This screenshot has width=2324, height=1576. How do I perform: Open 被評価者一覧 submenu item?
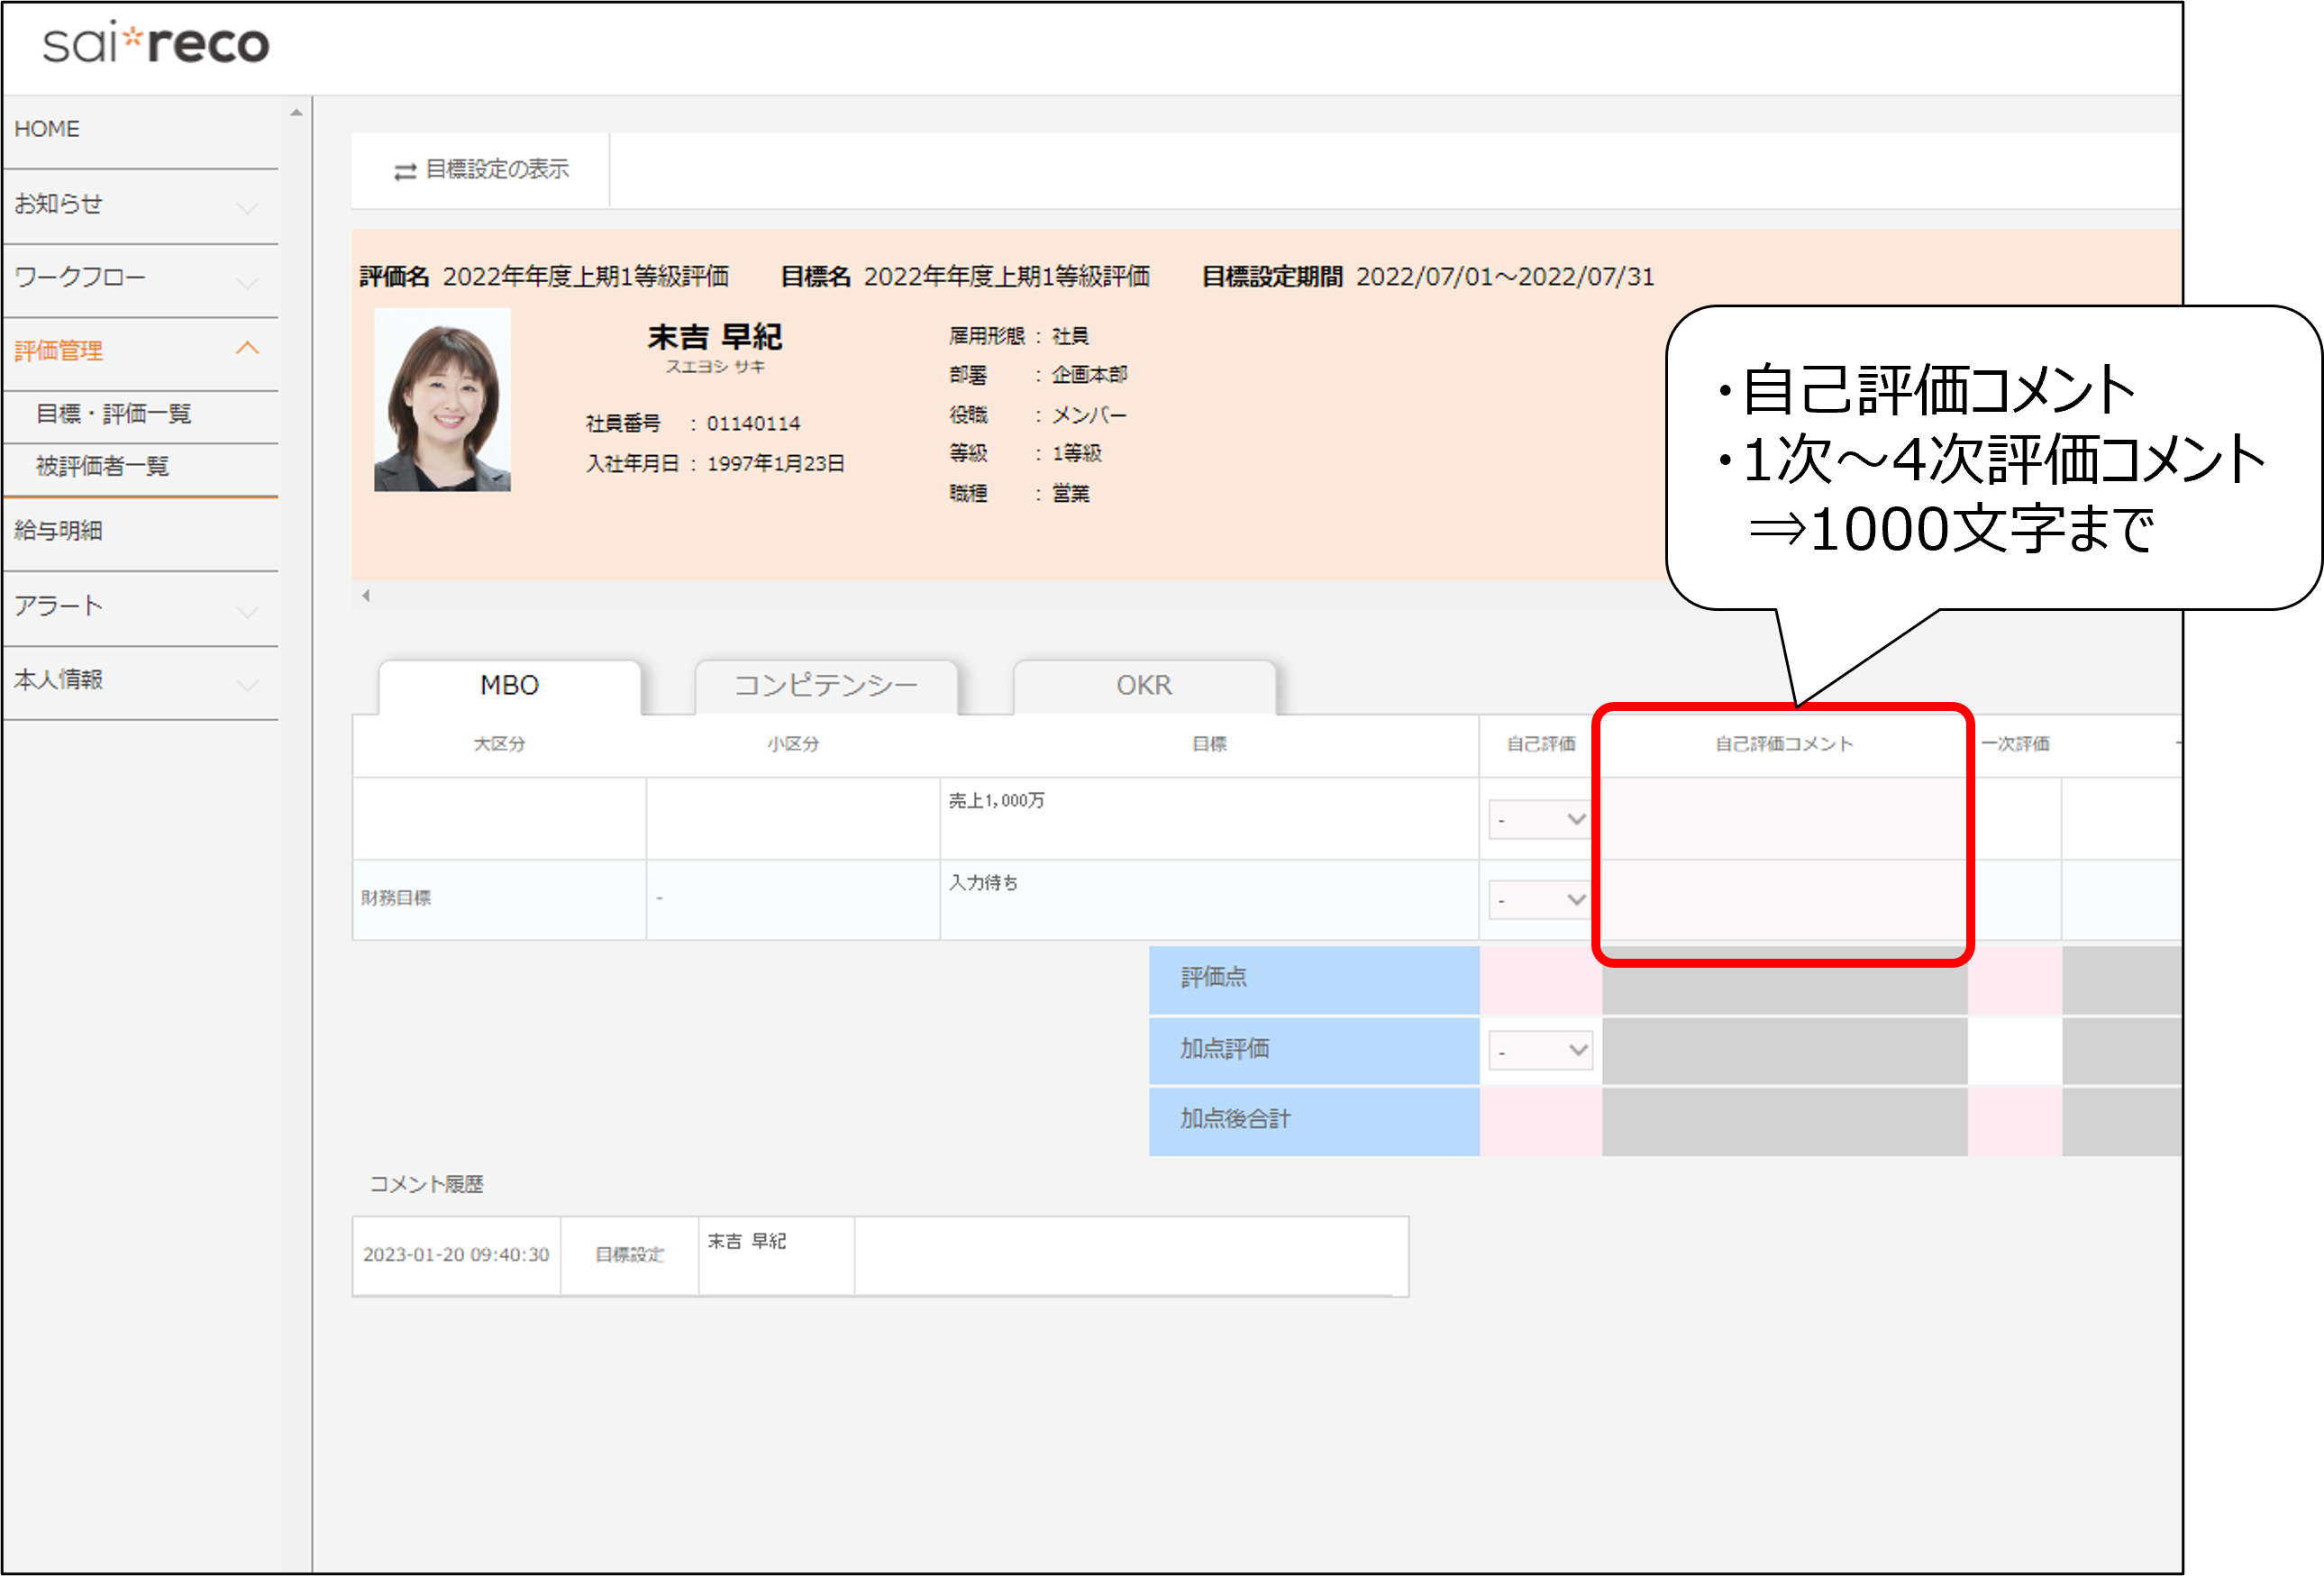pyautogui.click(x=102, y=466)
